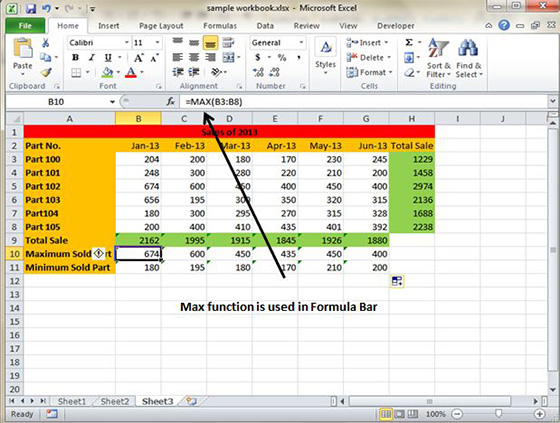Switch to the Insert ribbon tab
This screenshot has width=560, height=423.
coord(109,26)
